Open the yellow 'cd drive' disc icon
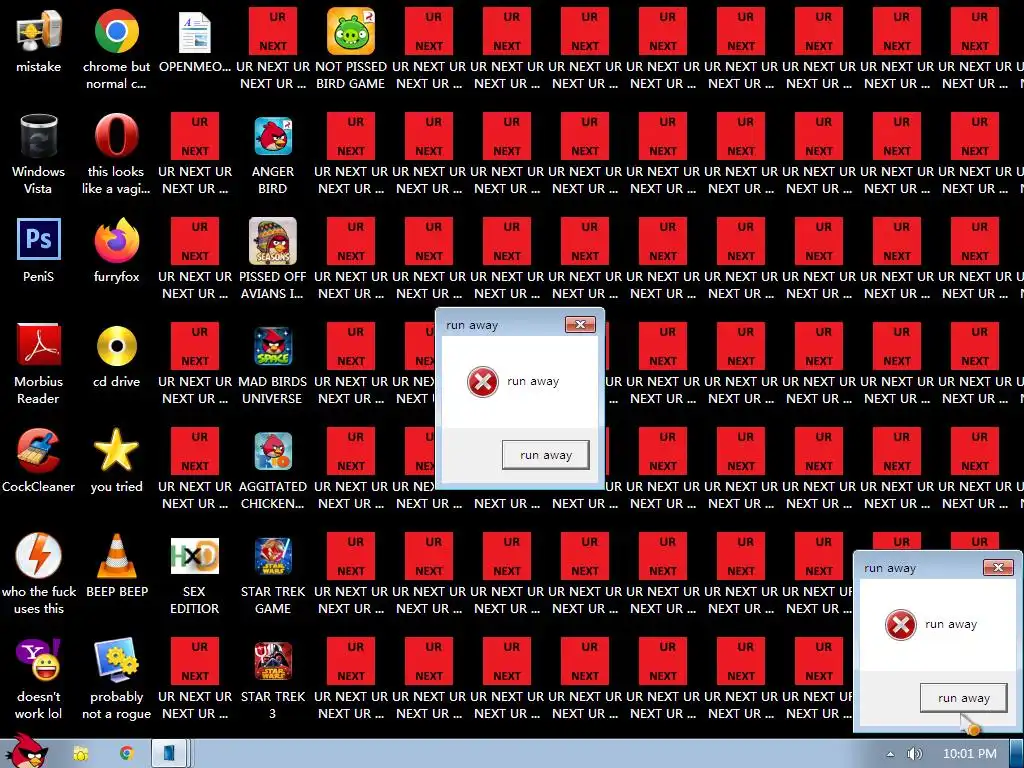This screenshot has width=1024, height=768. coord(116,345)
